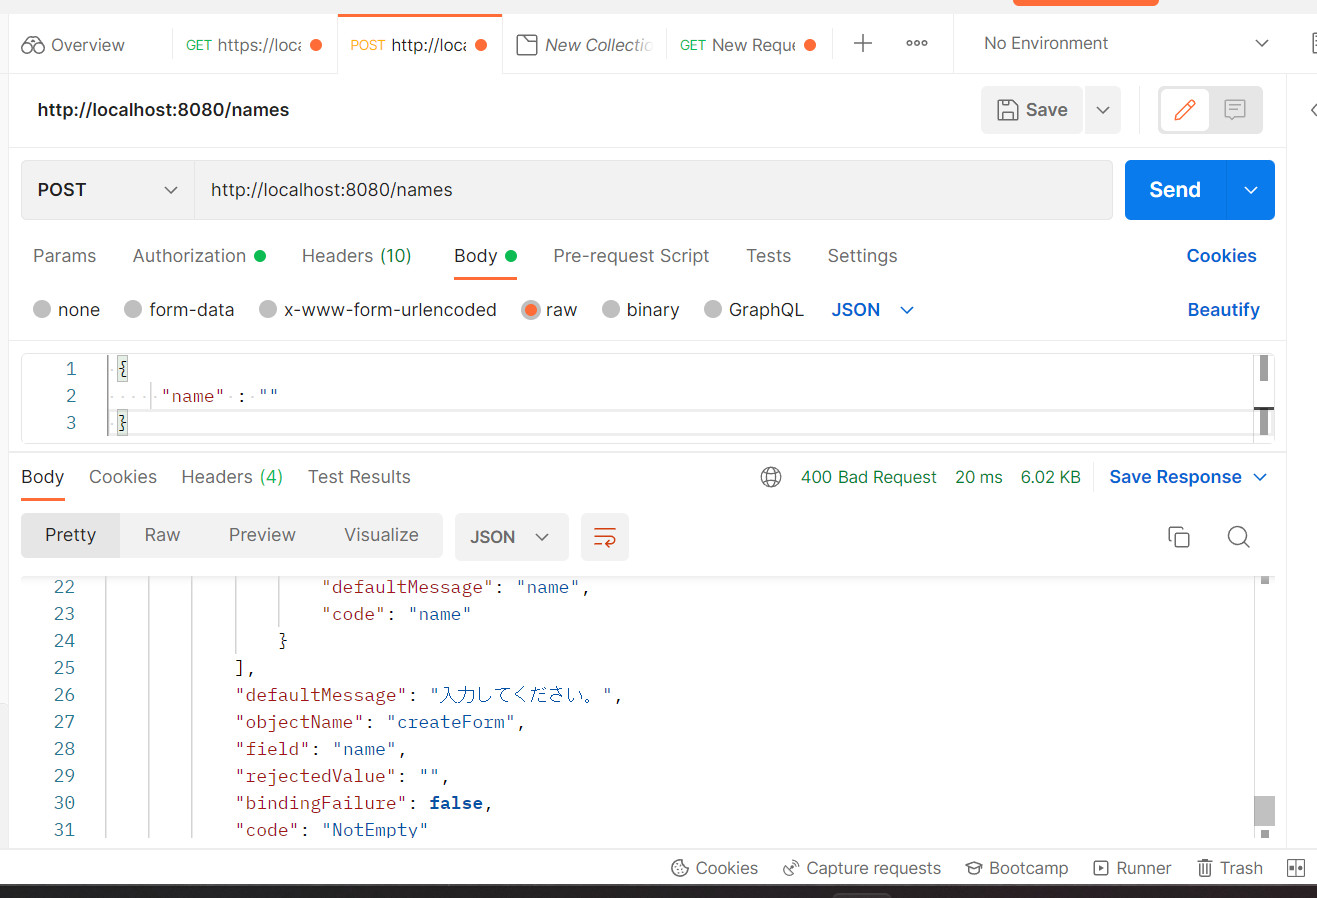Switch to the Pre-request Script tab

click(631, 256)
